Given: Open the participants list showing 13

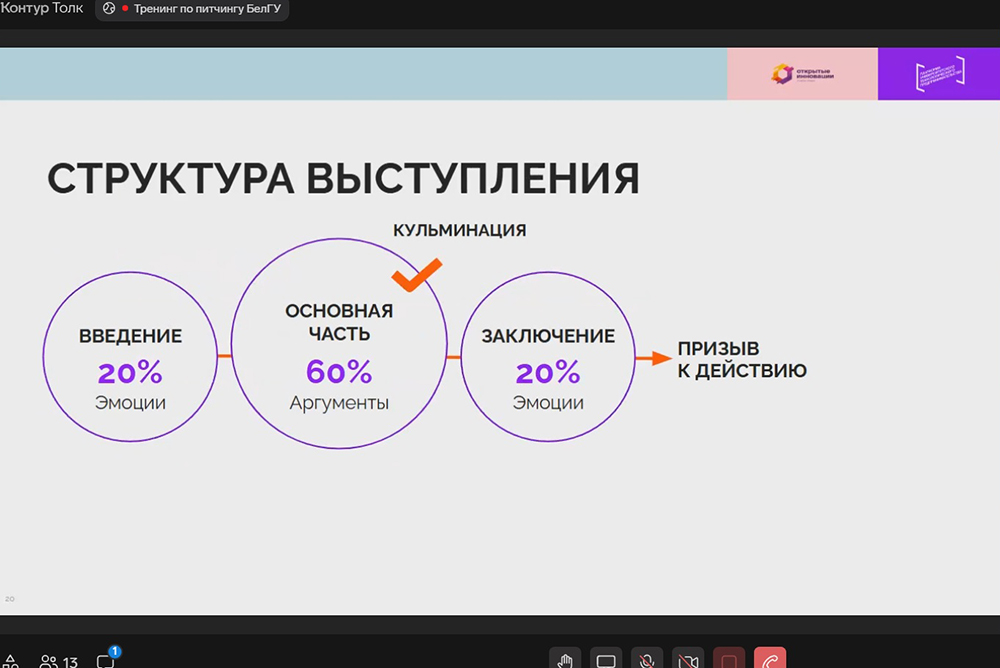Looking at the screenshot, I should (59, 661).
